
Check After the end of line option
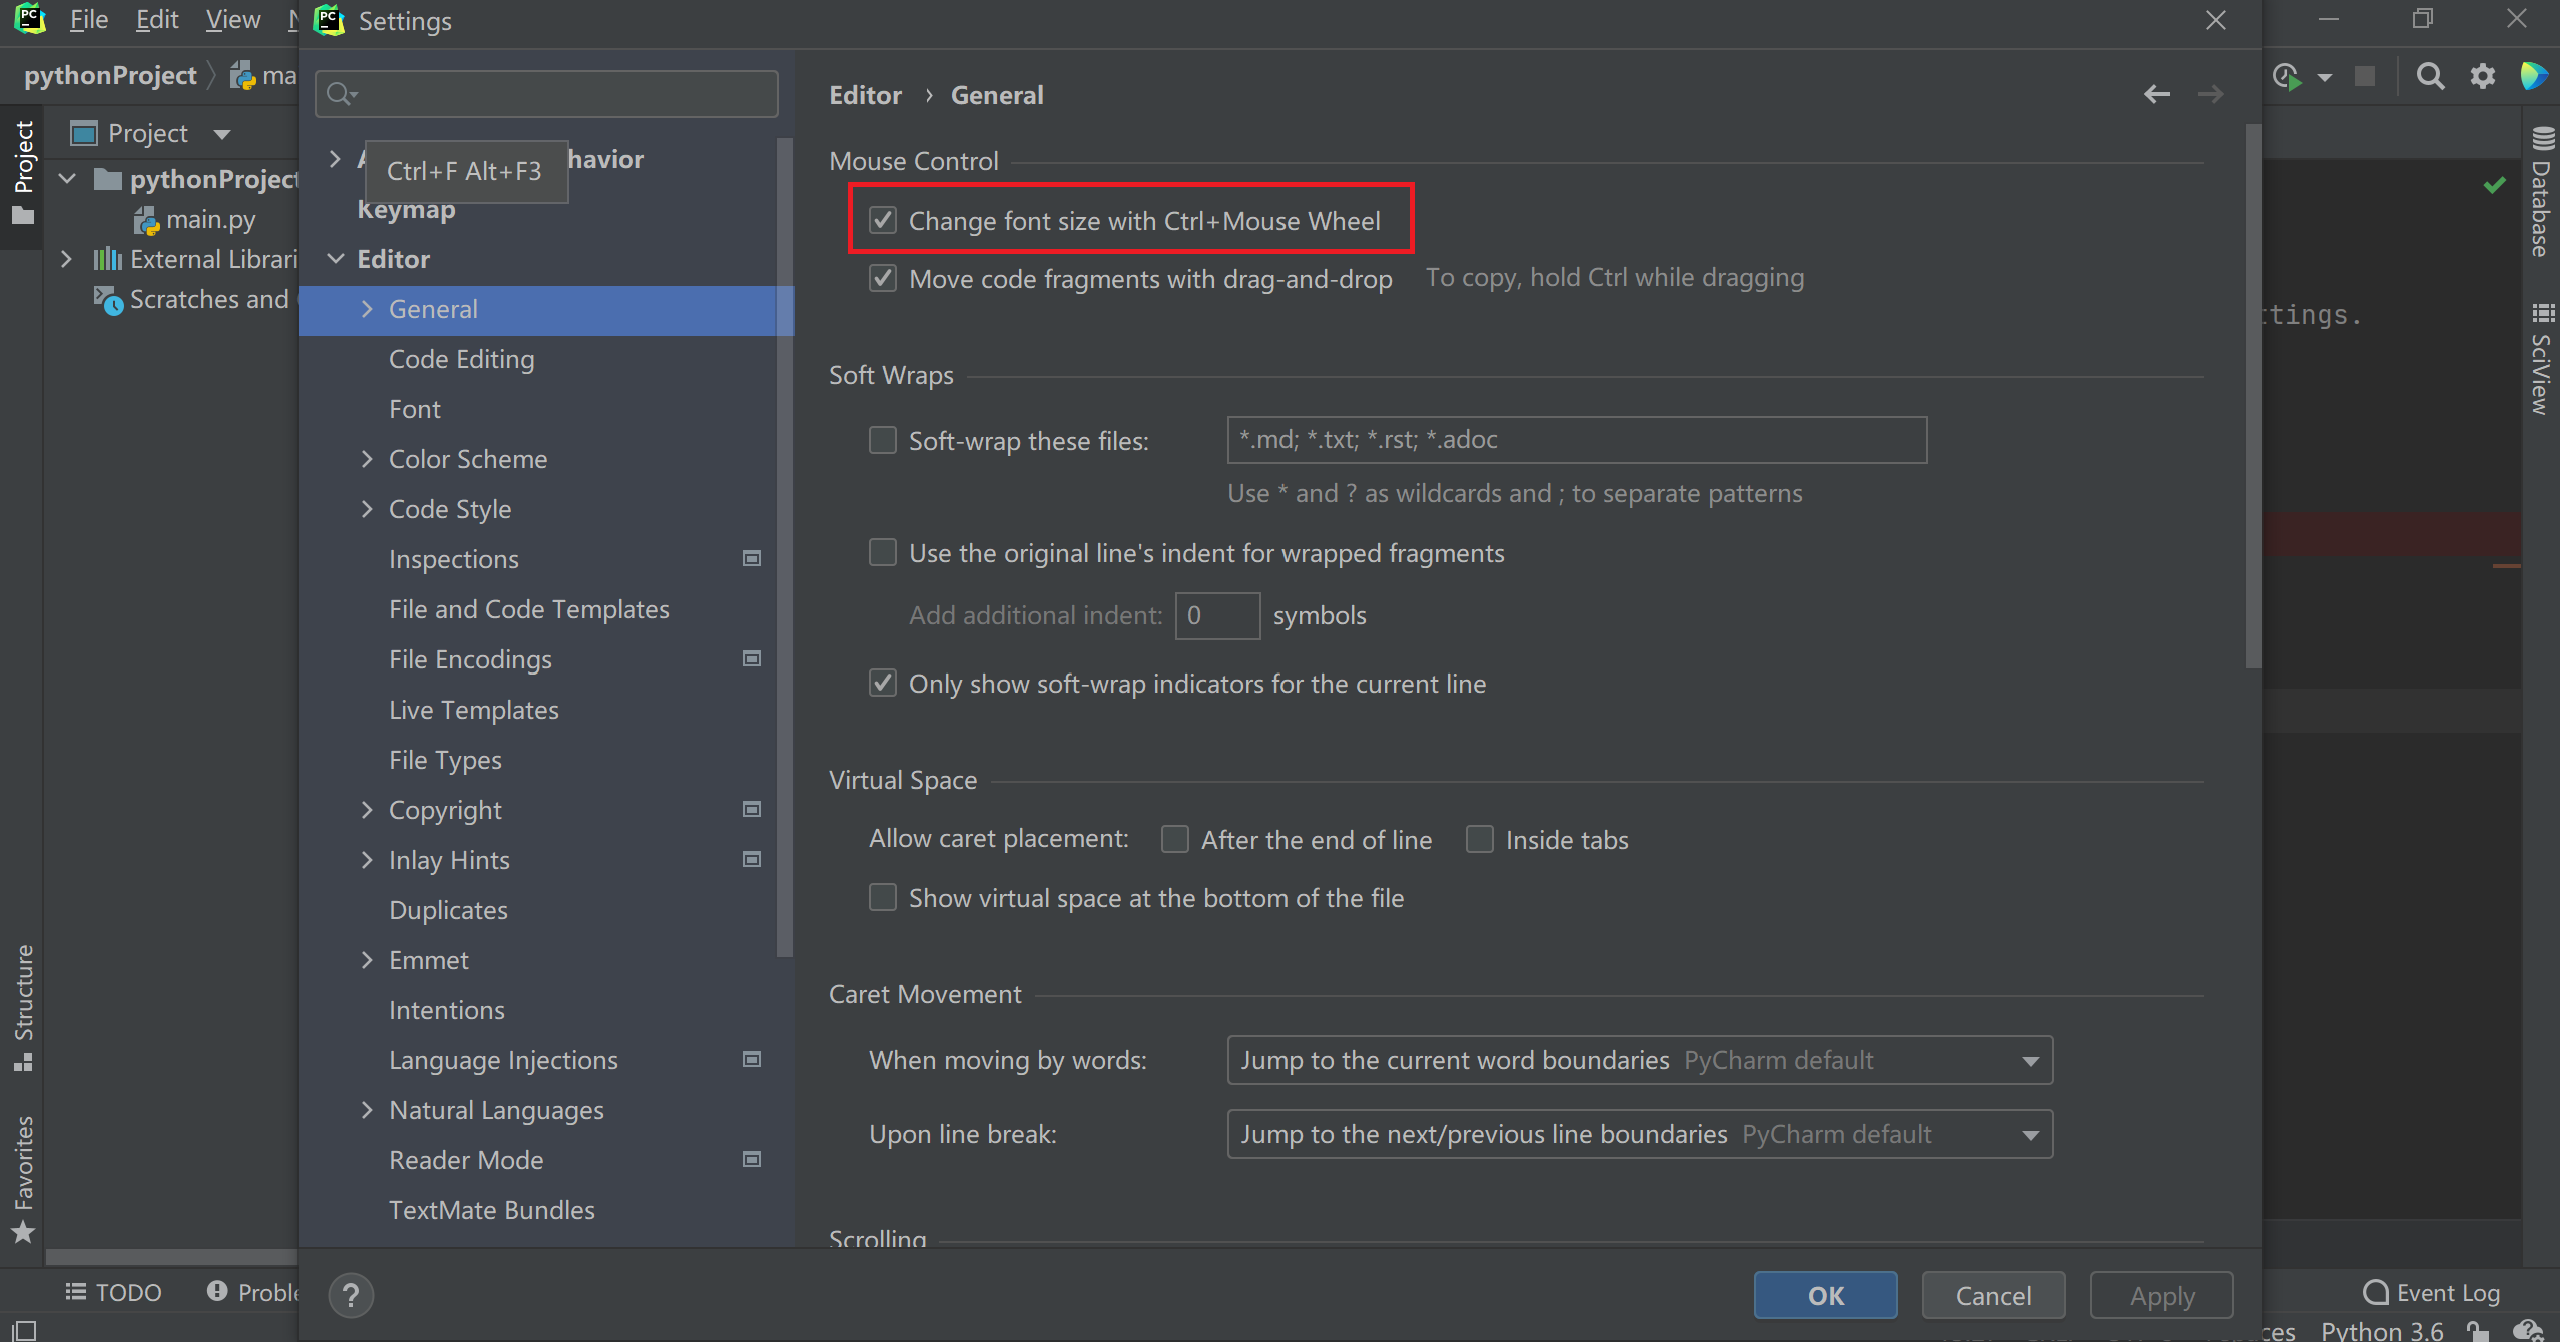tap(1175, 839)
